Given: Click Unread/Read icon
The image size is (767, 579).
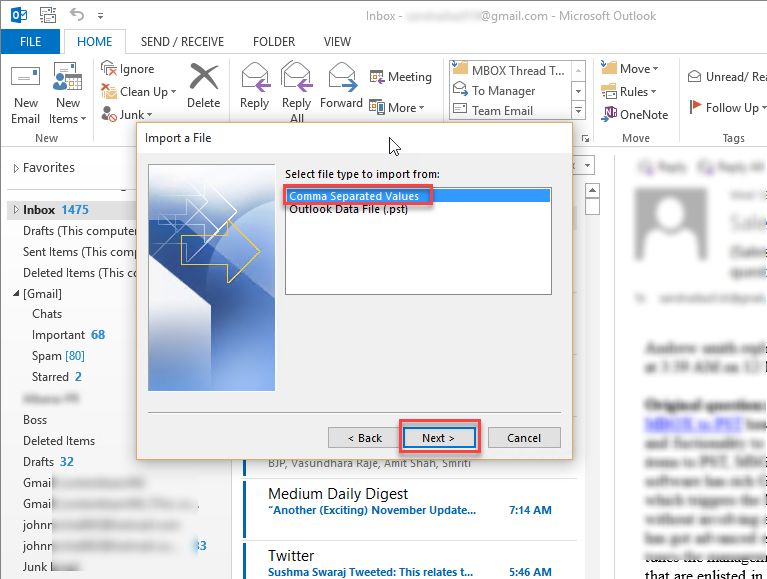Looking at the screenshot, I should (x=694, y=77).
